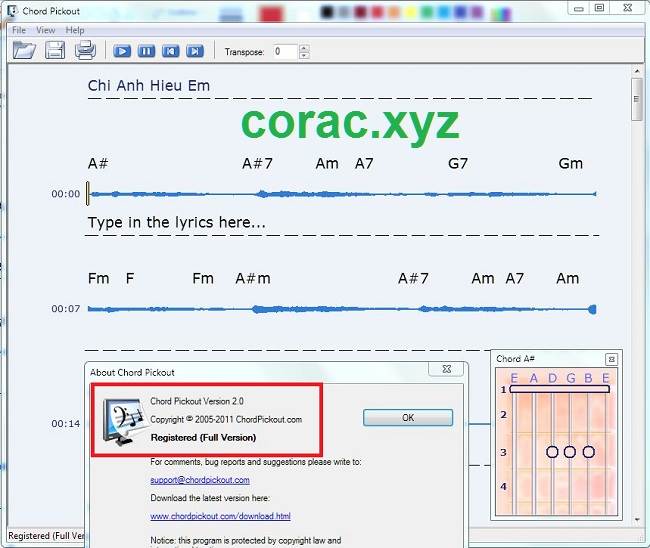Open the View menu
This screenshot has width=650, height=548.
[x=45, y=30]
